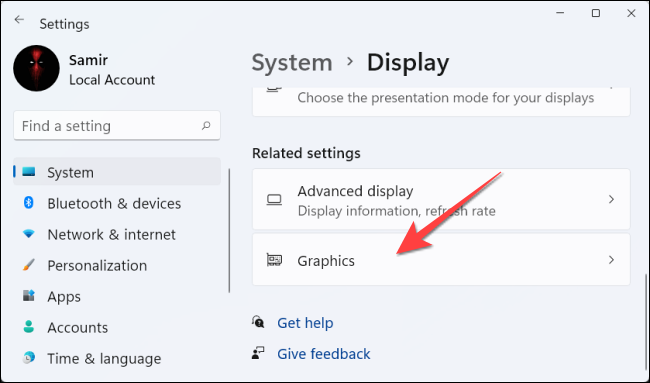The height and width of the screenshot is (383, 650).
Task: Open the Graphics settings row
Action: (x=441, y=259)
